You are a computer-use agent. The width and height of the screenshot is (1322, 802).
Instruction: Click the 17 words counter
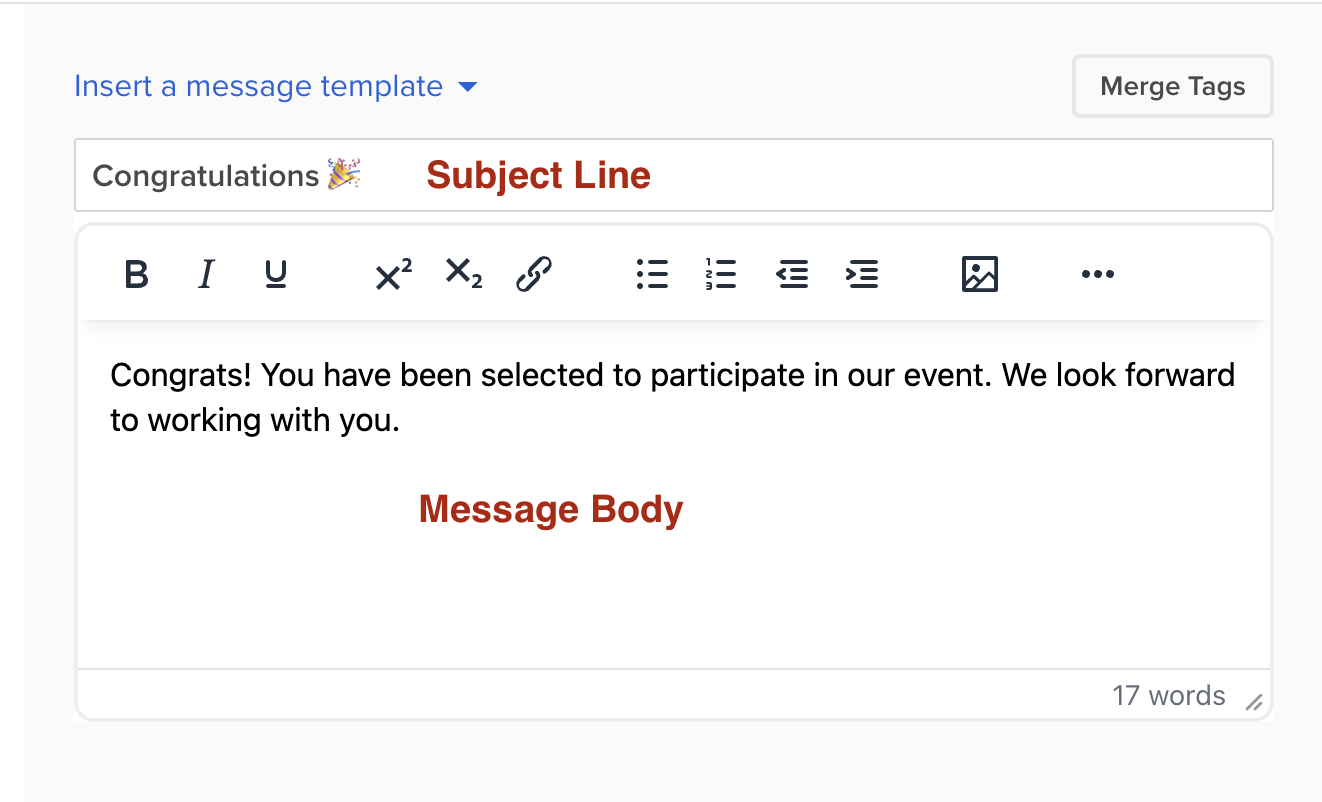point(1168,696)
